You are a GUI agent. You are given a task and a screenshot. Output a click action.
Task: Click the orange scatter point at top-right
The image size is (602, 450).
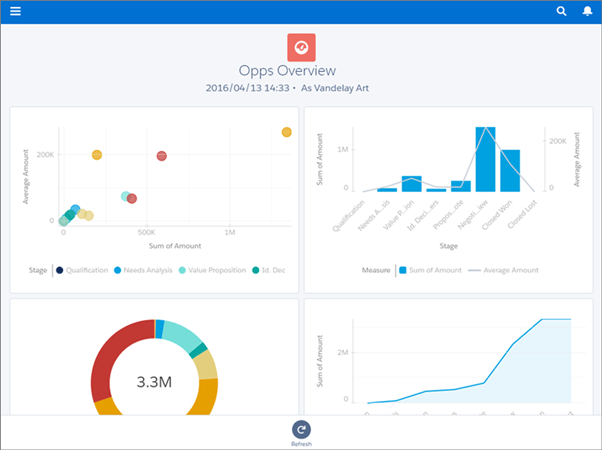tap(286, 132)
